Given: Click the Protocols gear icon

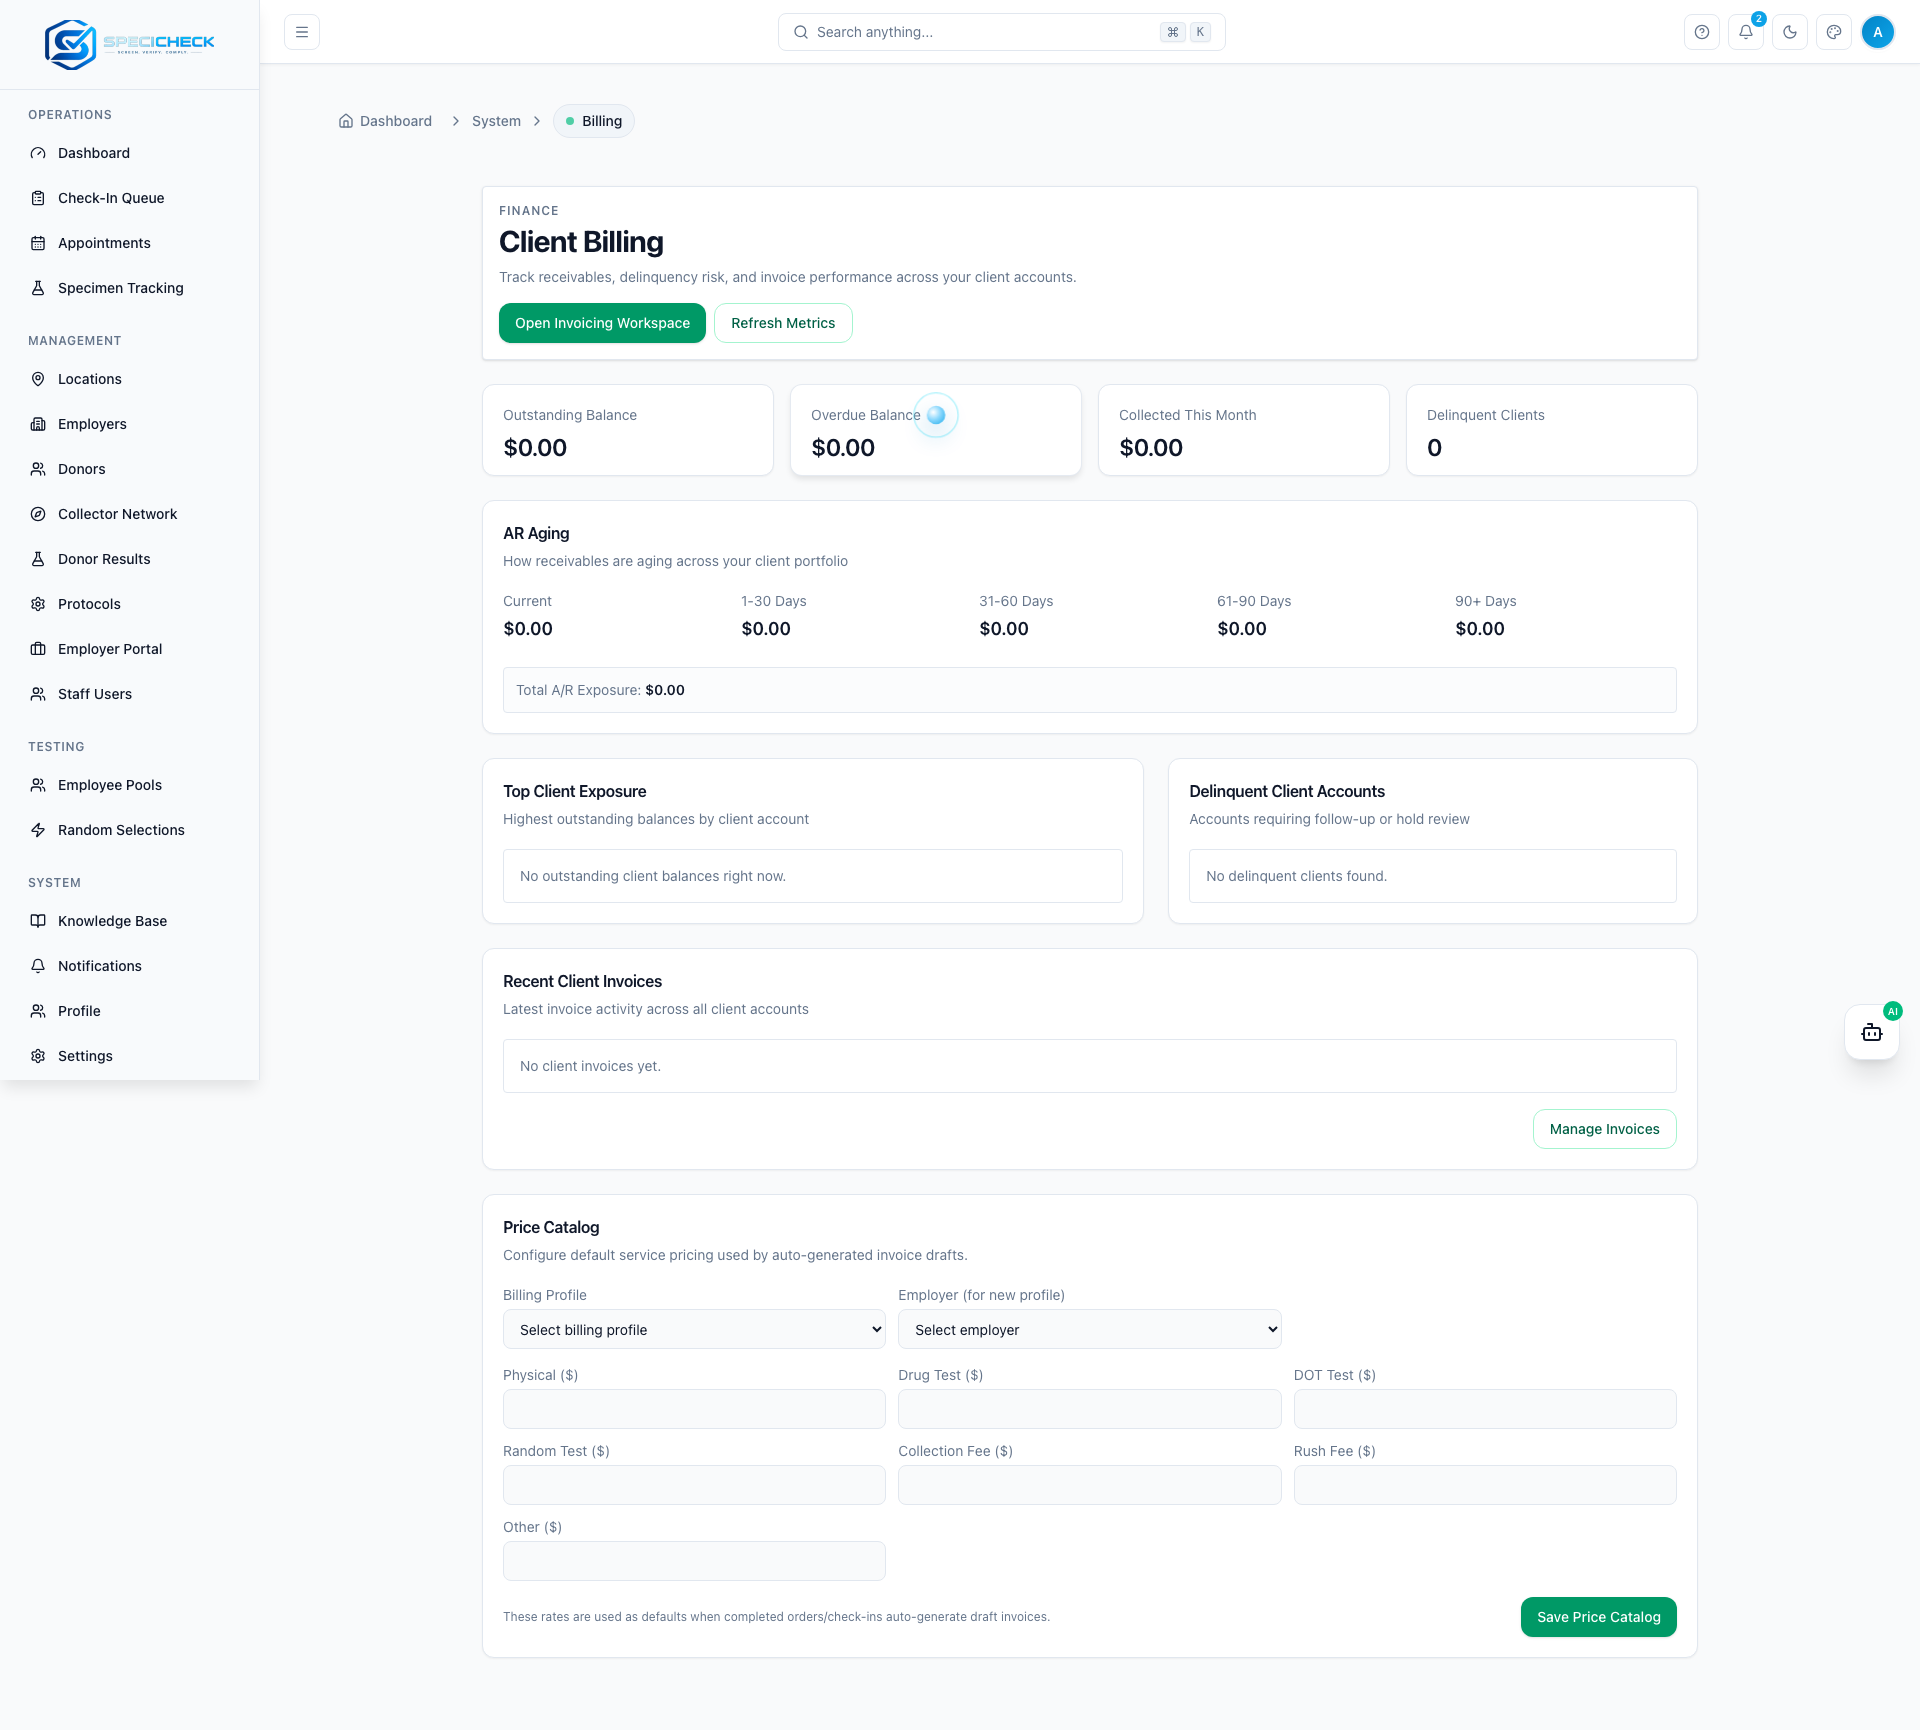Looking at the screenshot, I should tap(38, 604).
